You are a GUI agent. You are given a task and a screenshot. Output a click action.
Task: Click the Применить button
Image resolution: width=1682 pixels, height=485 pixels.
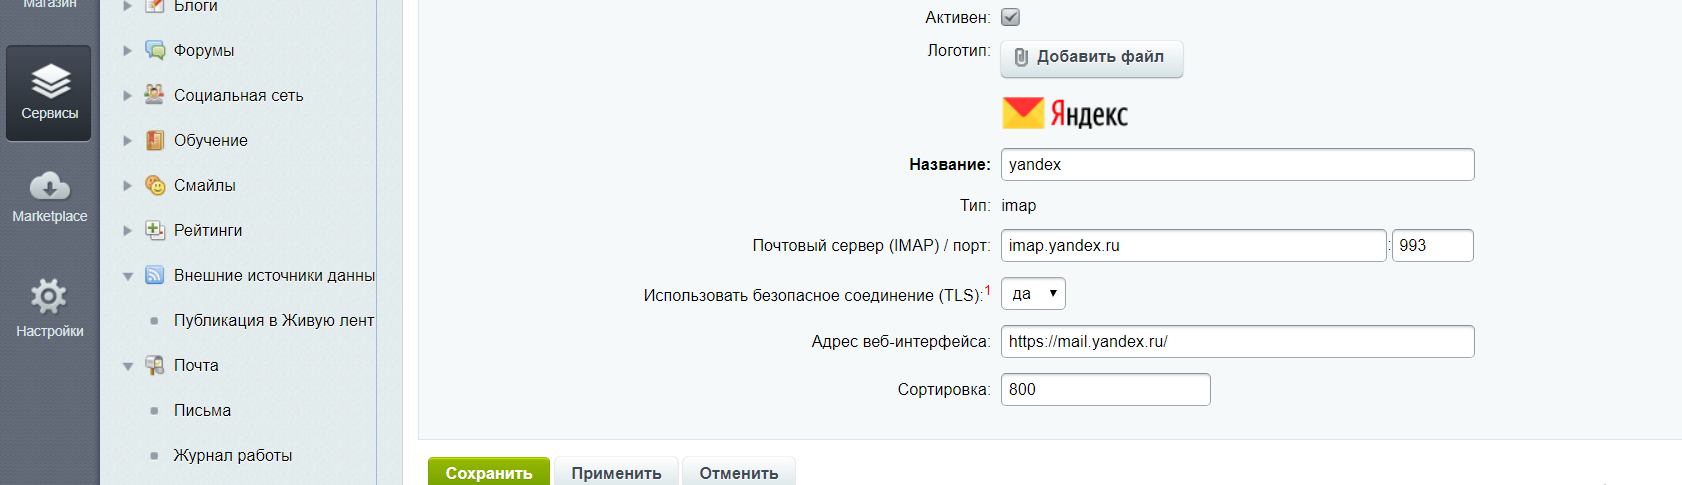(x=616, y=472)
